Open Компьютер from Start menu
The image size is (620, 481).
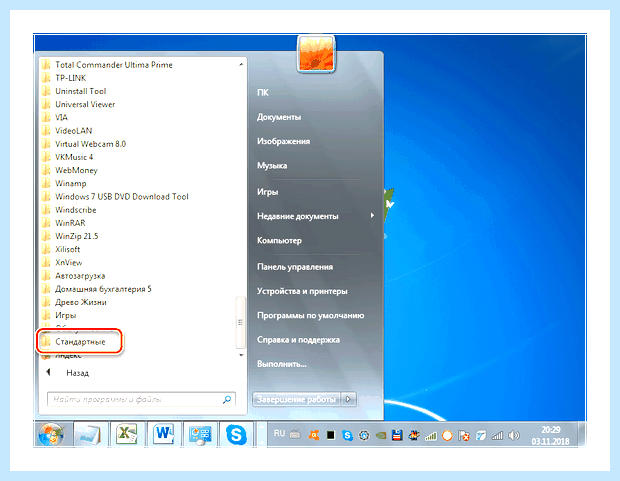[x=279, y=240]
